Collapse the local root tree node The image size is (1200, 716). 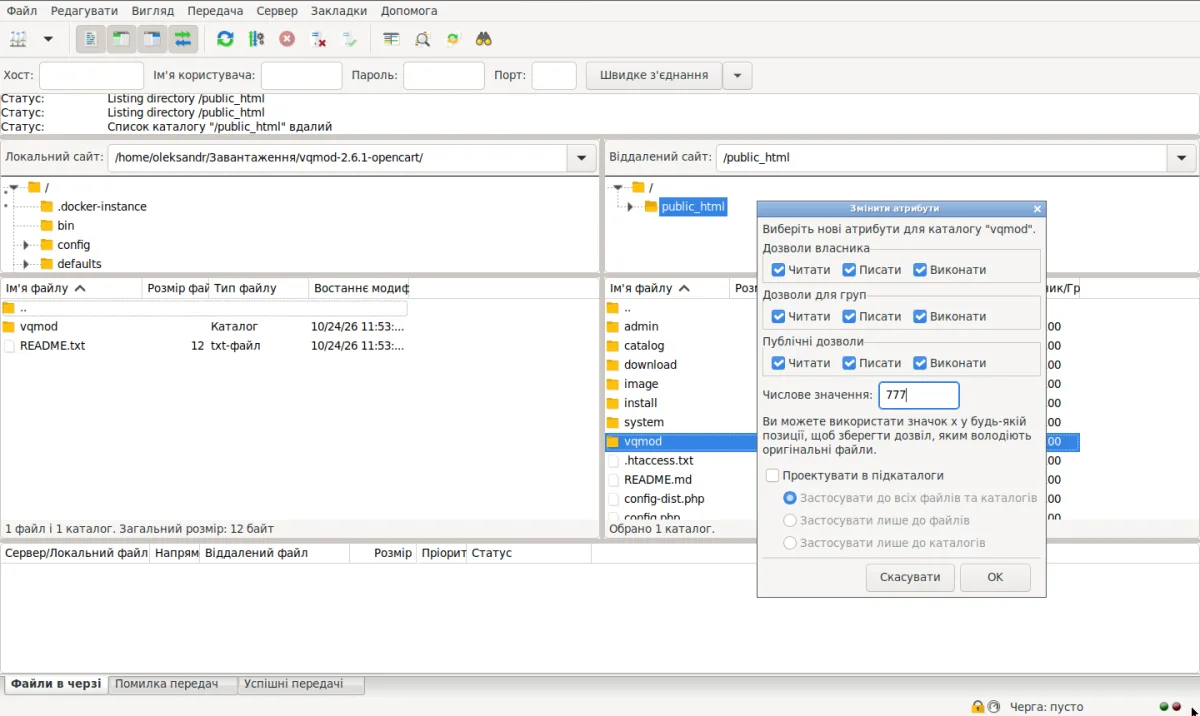pyautogui.click(x=14, y=188)
